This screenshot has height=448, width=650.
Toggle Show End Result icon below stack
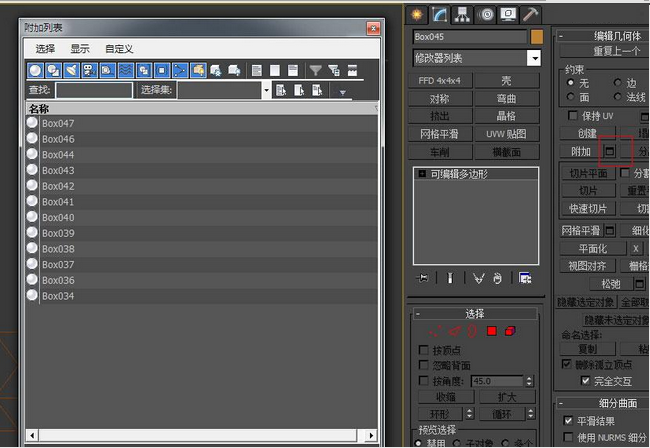pyautogui.click(x=450, y=278)
